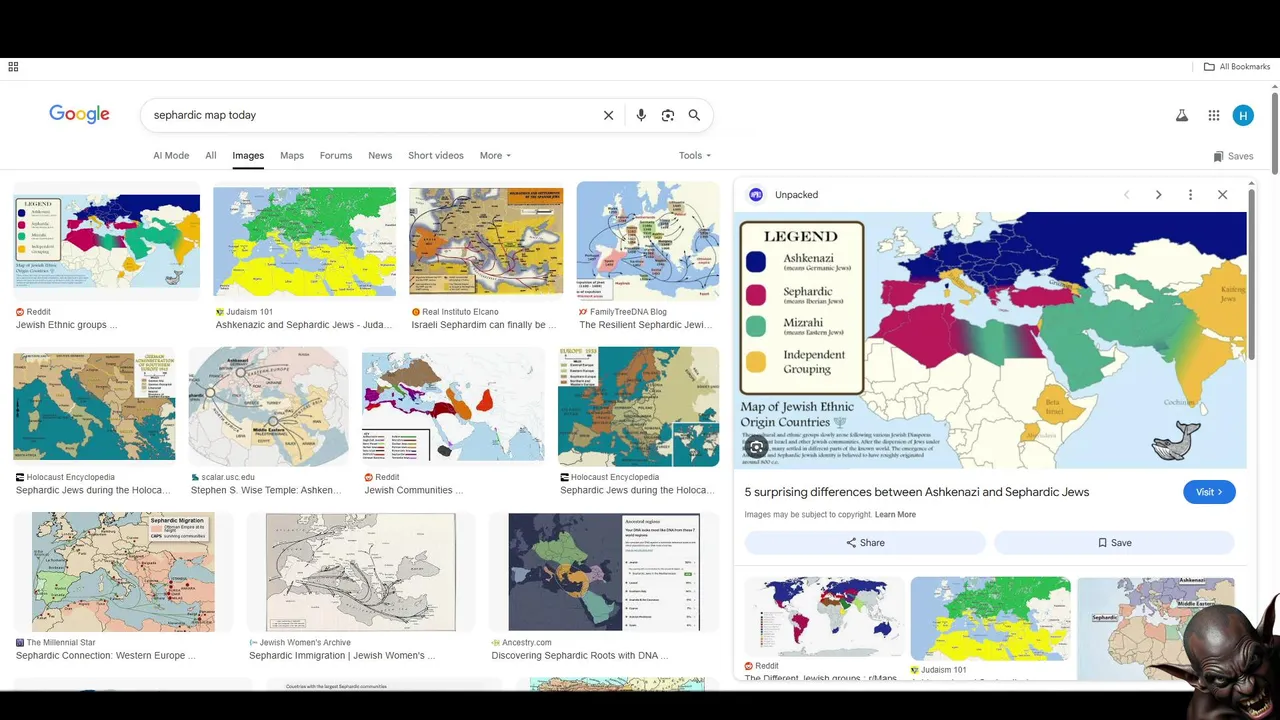Viewport: 1280px width, 720px height.
Task: Open the Google apps launcher
Action: pos(1214,115)
